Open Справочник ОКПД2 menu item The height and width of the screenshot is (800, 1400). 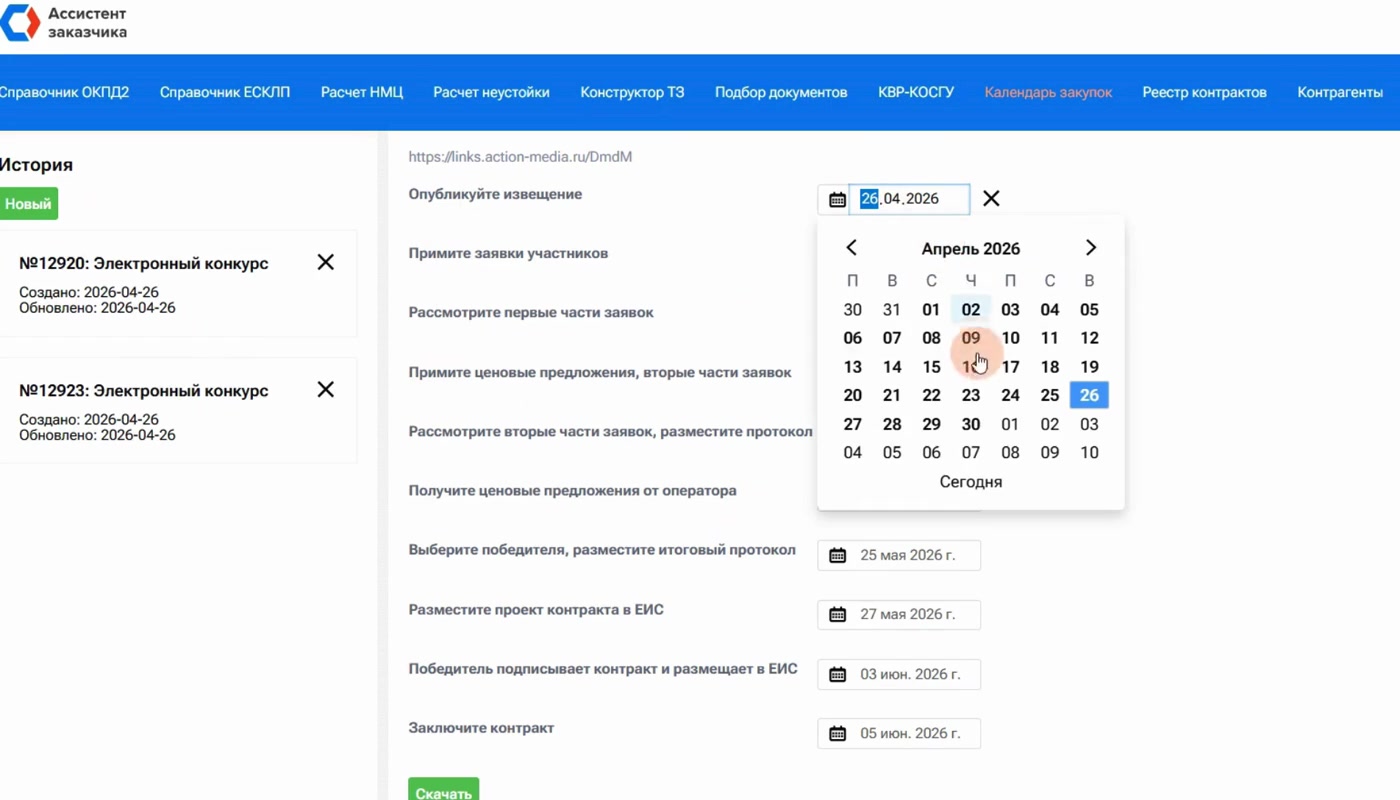(x=65, y=92)
